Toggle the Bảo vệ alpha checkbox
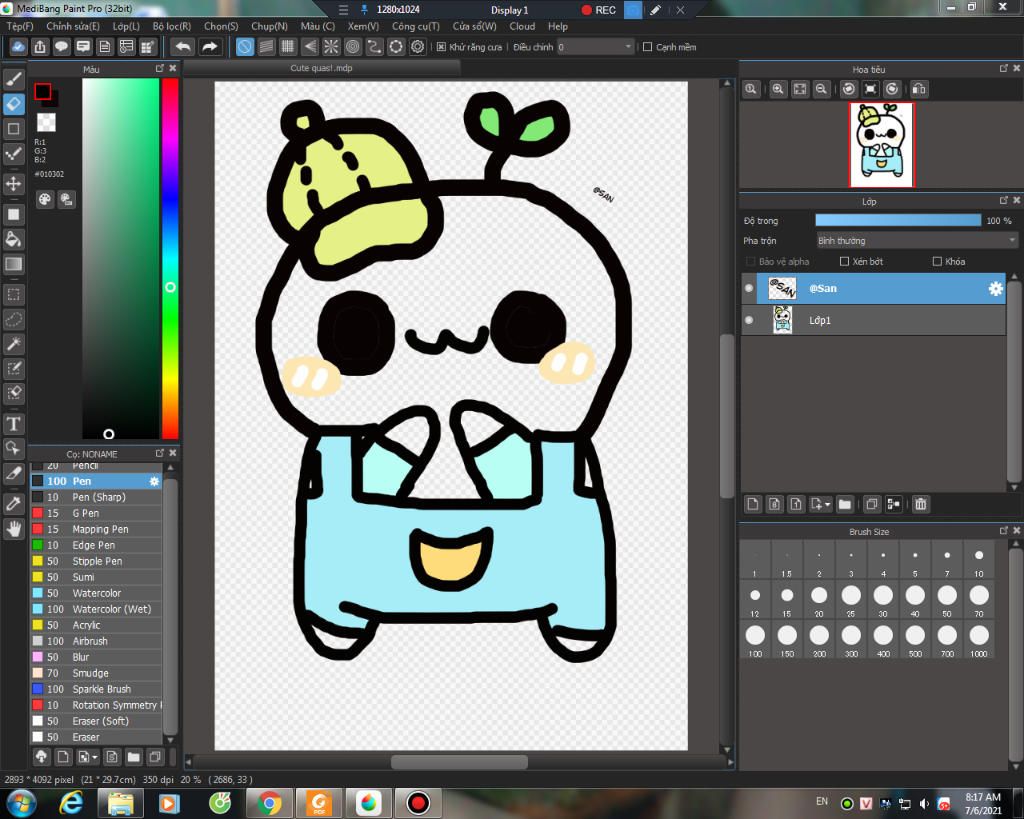Image resolution: width=1024 pixels, height=819 pixels. coord(751,261)
